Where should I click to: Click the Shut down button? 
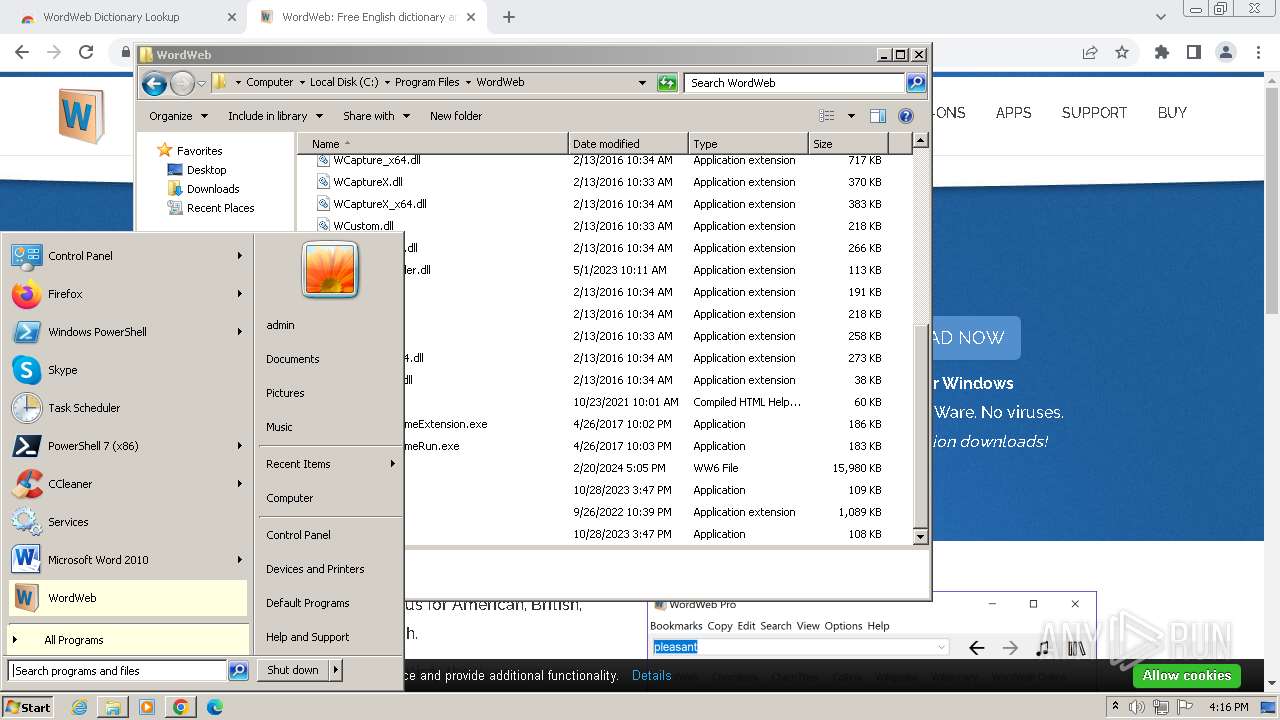[293, 670]
